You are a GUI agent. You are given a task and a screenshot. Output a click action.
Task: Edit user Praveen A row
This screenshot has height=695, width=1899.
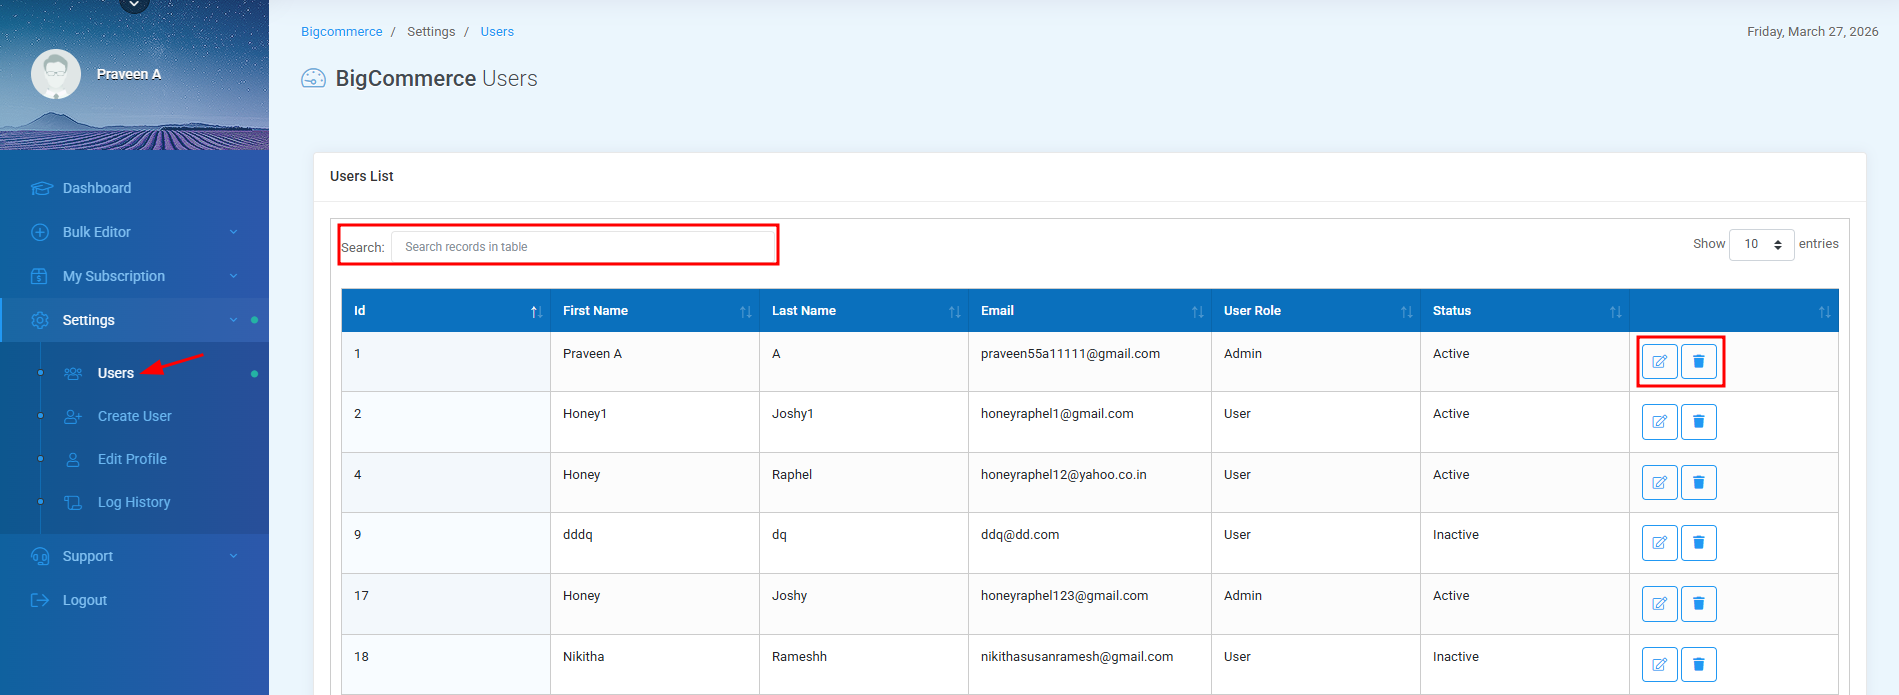1659,361
